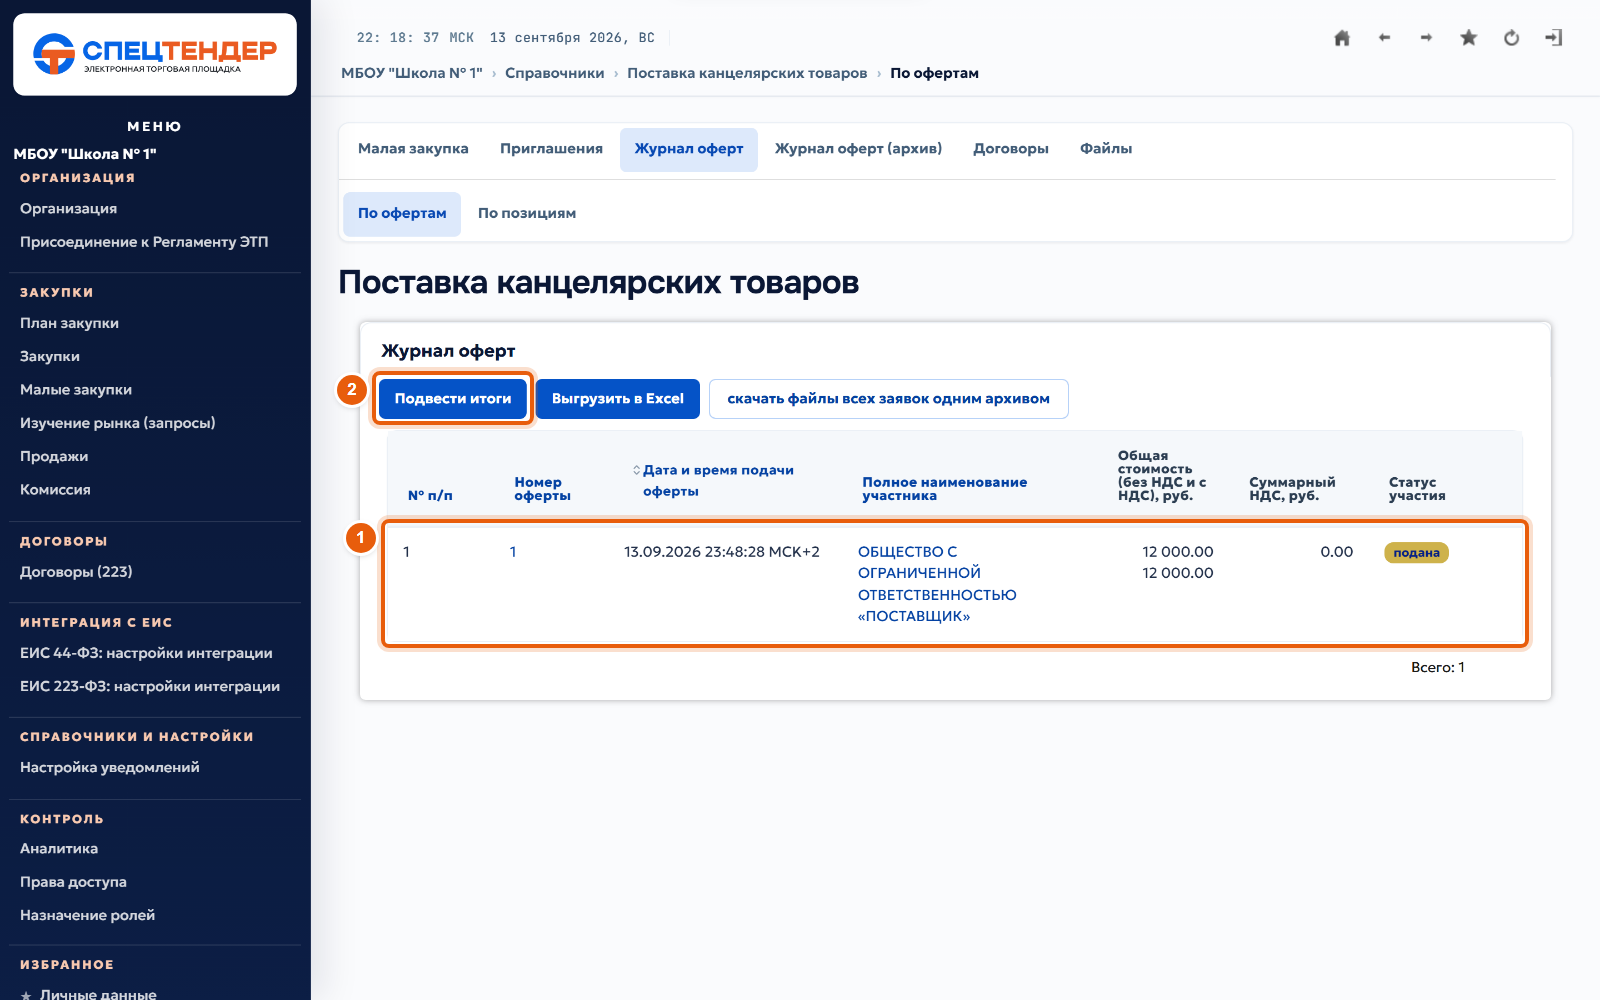
Task: Open the Малая закупка tab
Action: (413, 149)
